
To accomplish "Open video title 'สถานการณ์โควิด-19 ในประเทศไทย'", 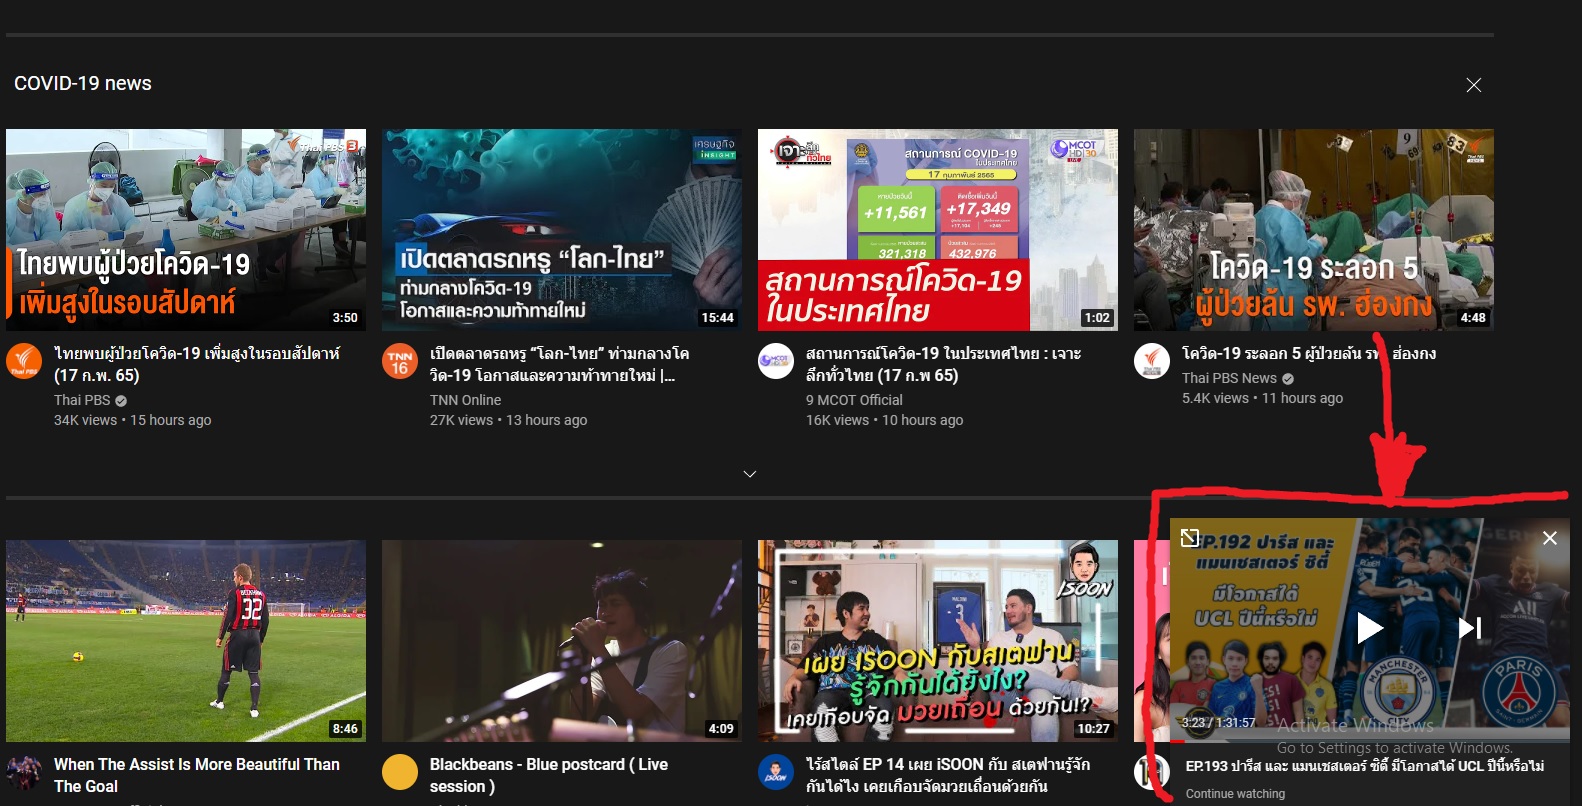I will pyautogui.click(x=943, y=364).
